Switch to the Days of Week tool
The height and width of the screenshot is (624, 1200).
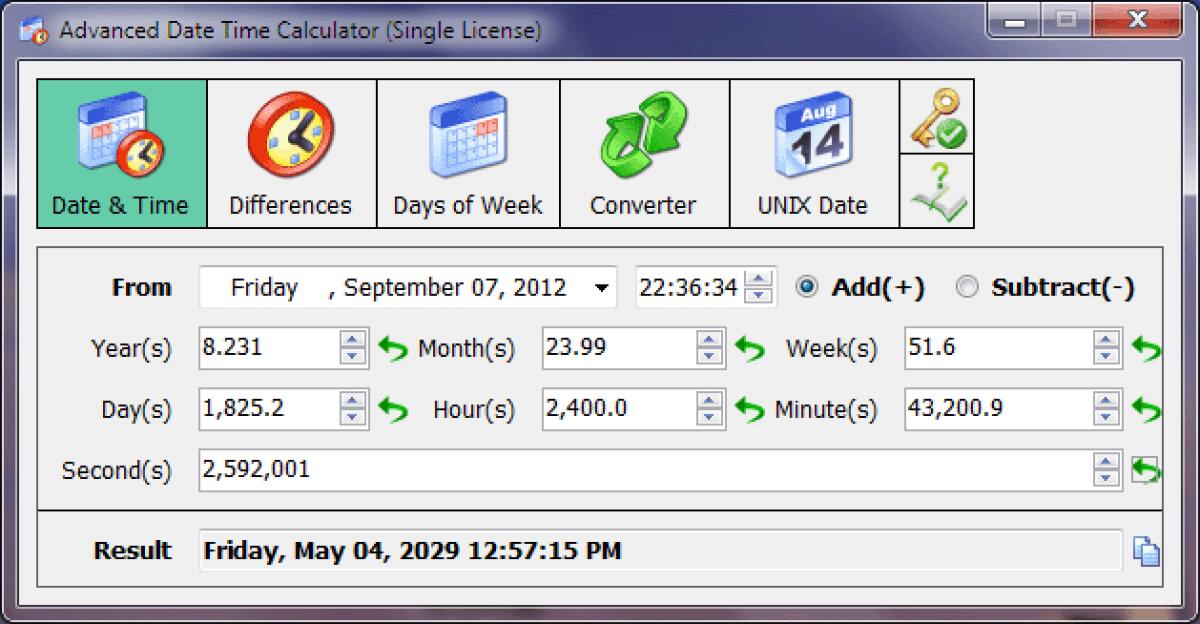pos(466,150)
